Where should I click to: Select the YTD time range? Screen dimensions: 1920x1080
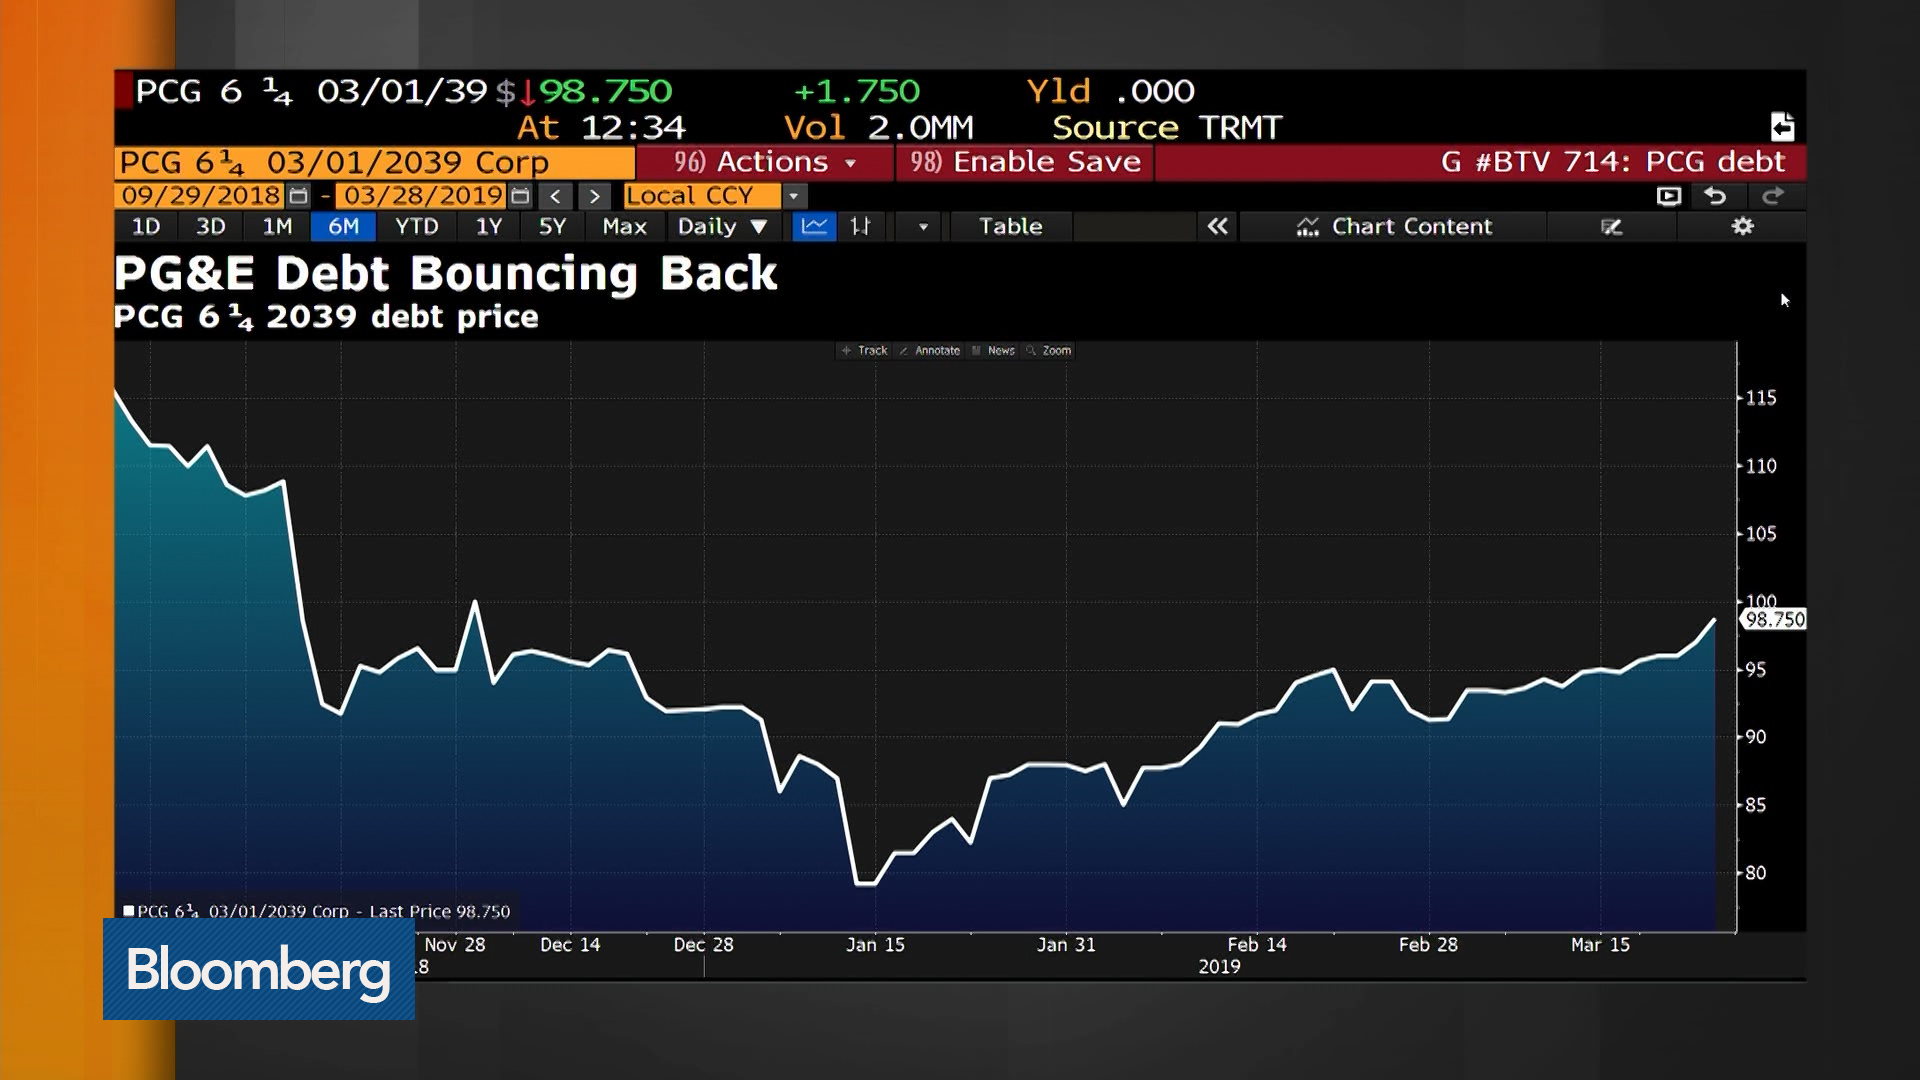(416, 227)
